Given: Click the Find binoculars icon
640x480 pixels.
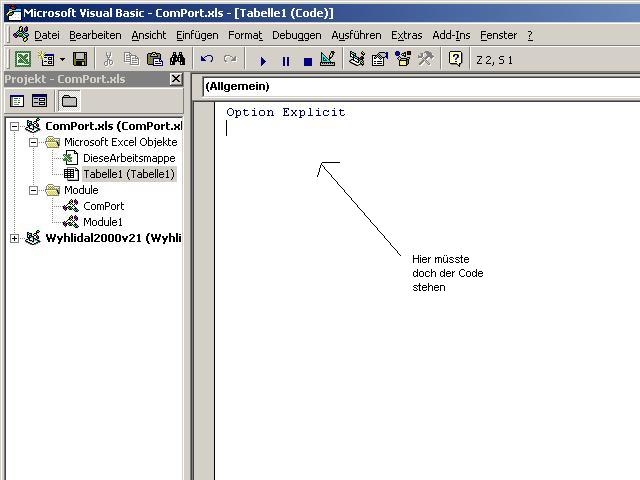Looking at the screenshot, I should click(178, 59).
